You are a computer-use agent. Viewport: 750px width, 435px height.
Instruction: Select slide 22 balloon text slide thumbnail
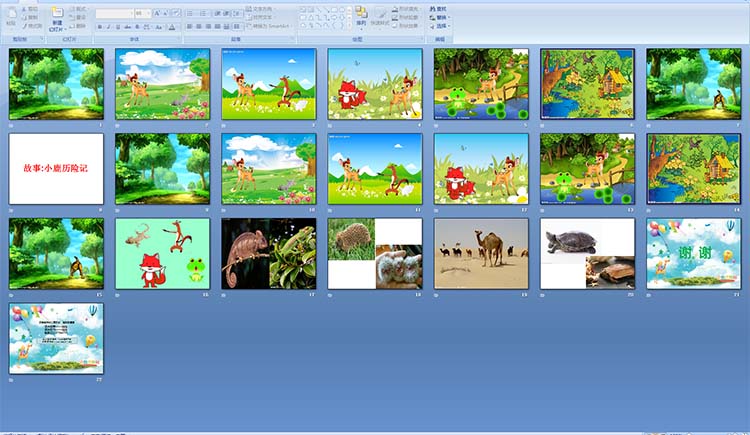(x=56, y=338)
